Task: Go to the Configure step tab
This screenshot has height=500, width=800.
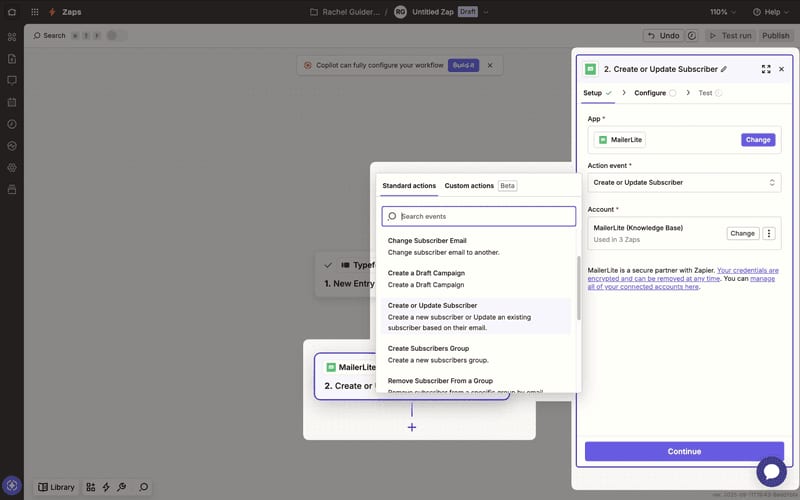Action: [655, 93]
